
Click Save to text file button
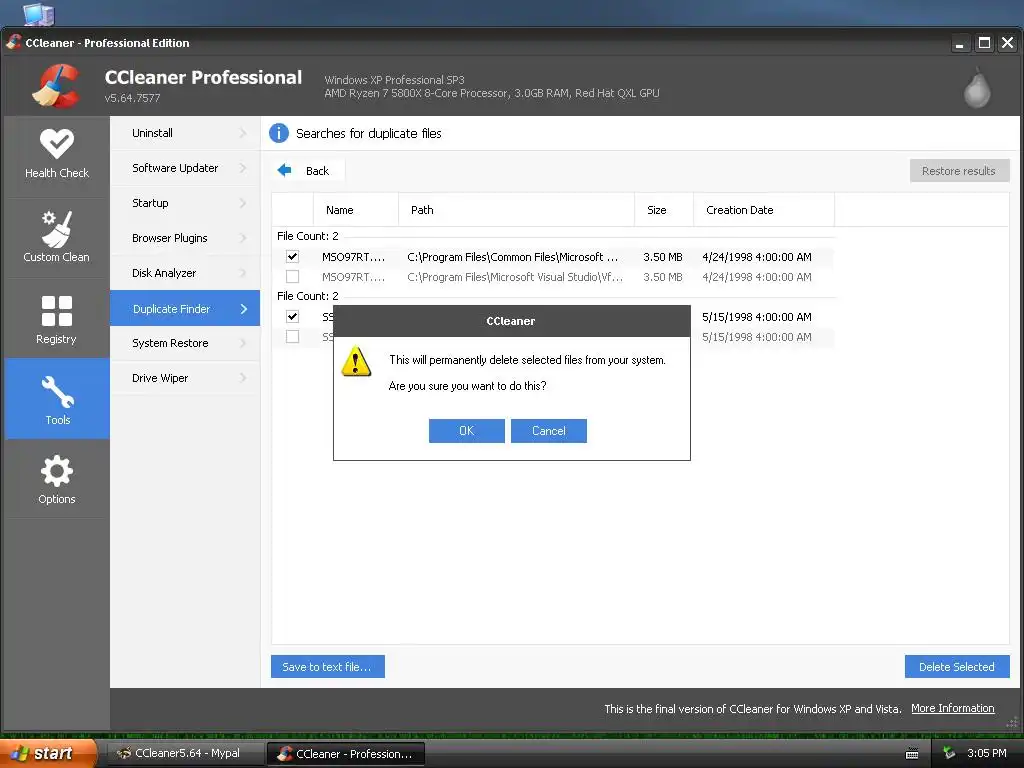(x=327, y=667)
